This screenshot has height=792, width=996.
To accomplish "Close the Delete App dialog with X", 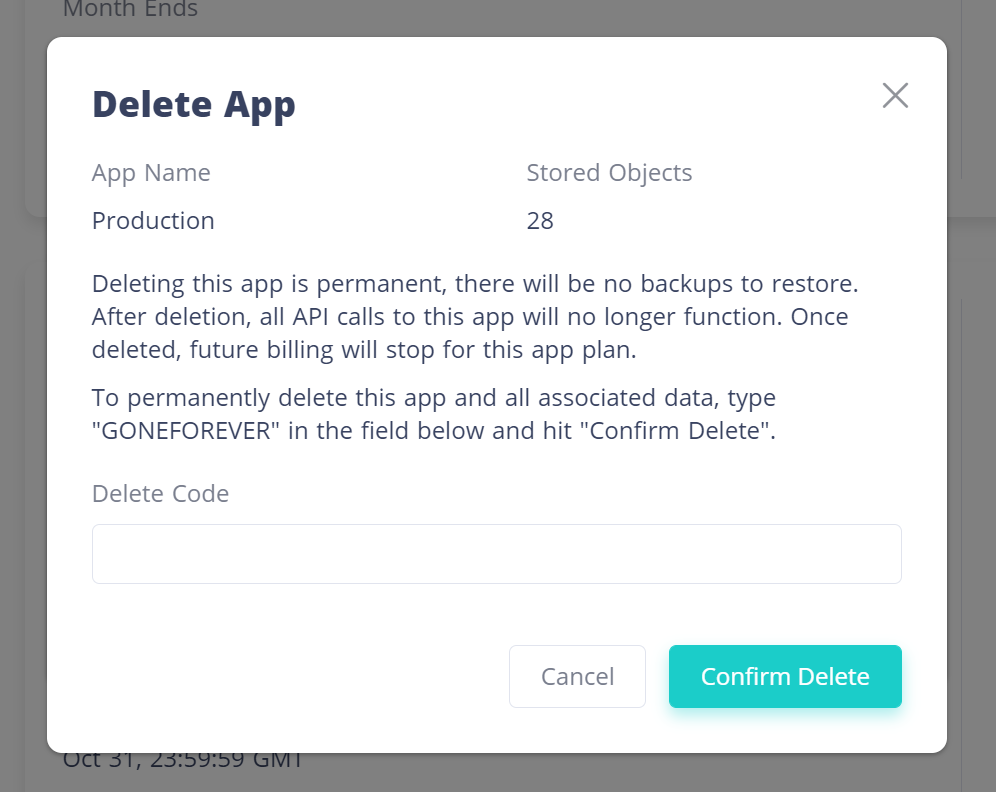I will [895, 96].
